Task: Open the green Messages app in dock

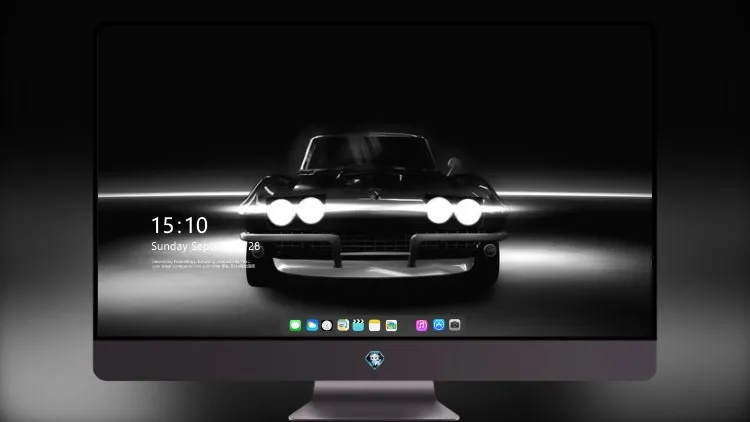Action: tap(295, 325)
